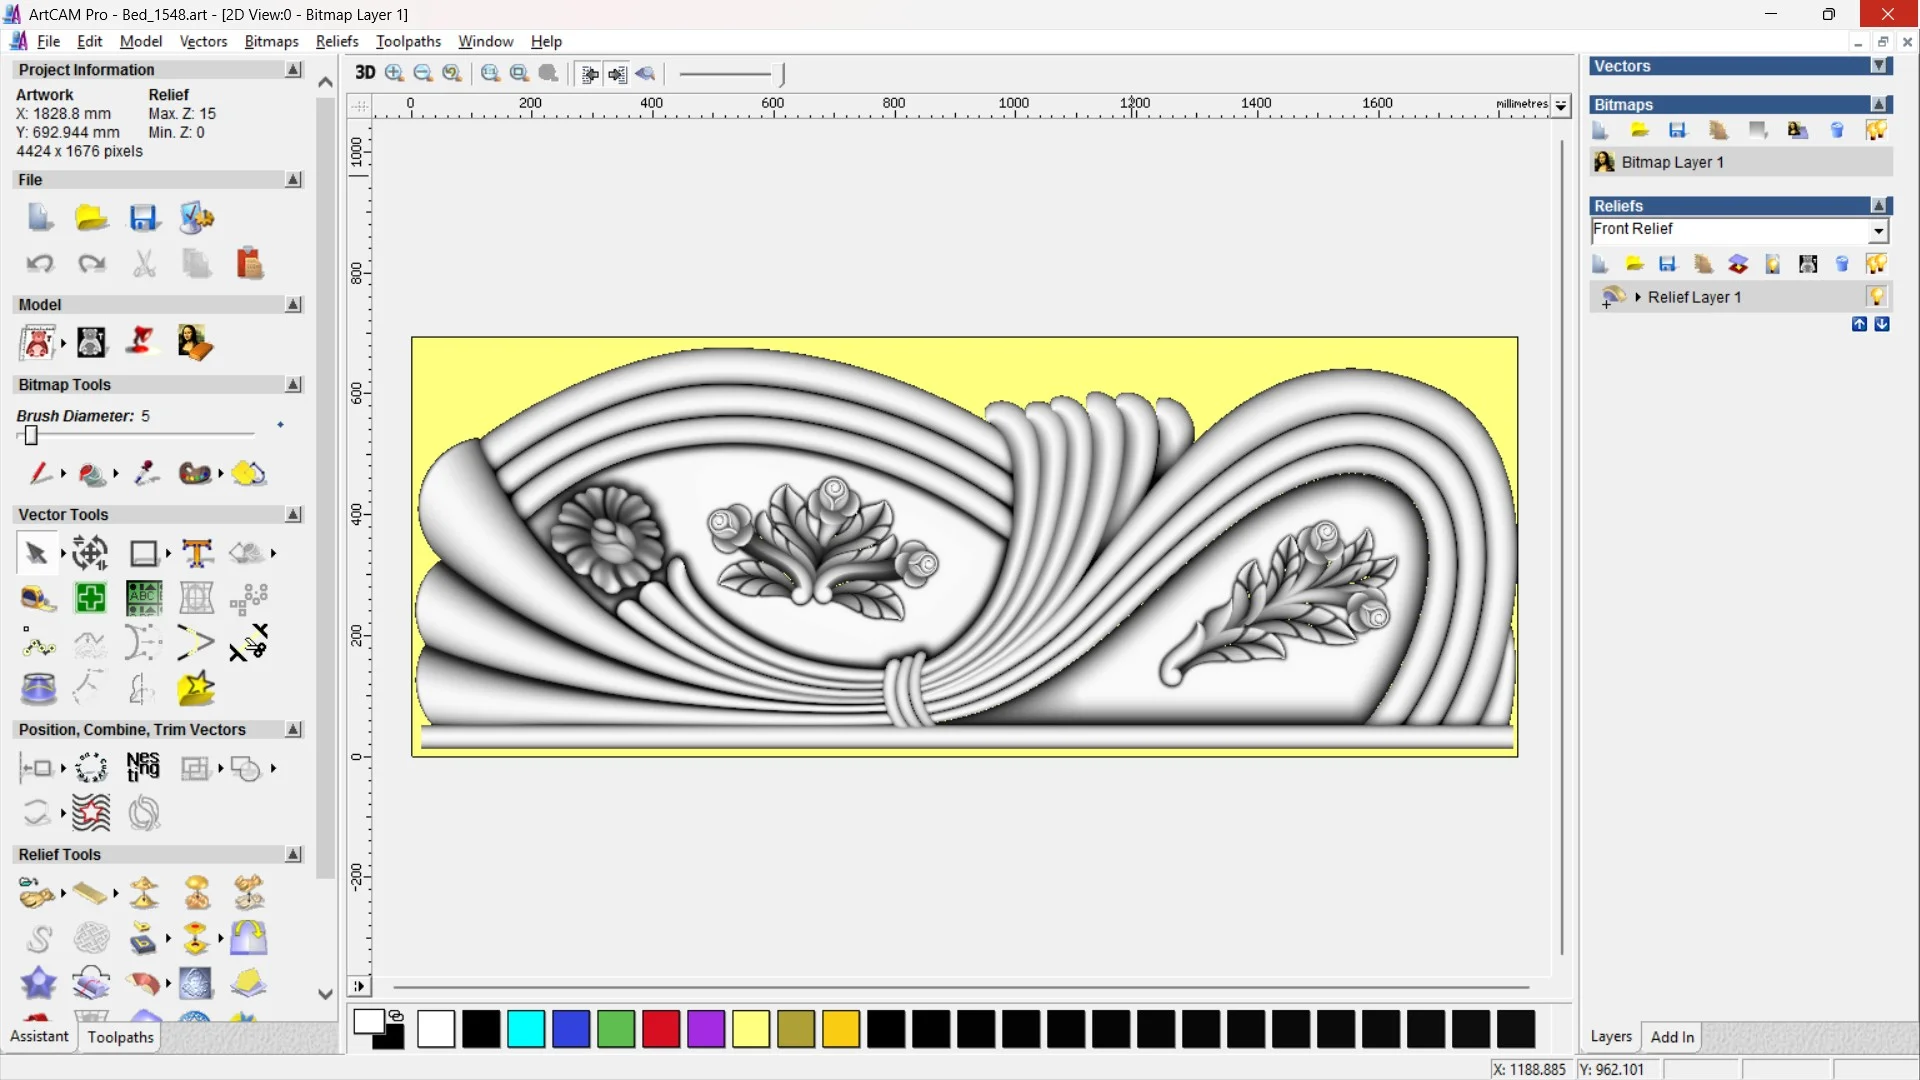This screenshot has height=1080, width=1920.
Task: Expand the Vectors panel
Action: pos(1879,66)
